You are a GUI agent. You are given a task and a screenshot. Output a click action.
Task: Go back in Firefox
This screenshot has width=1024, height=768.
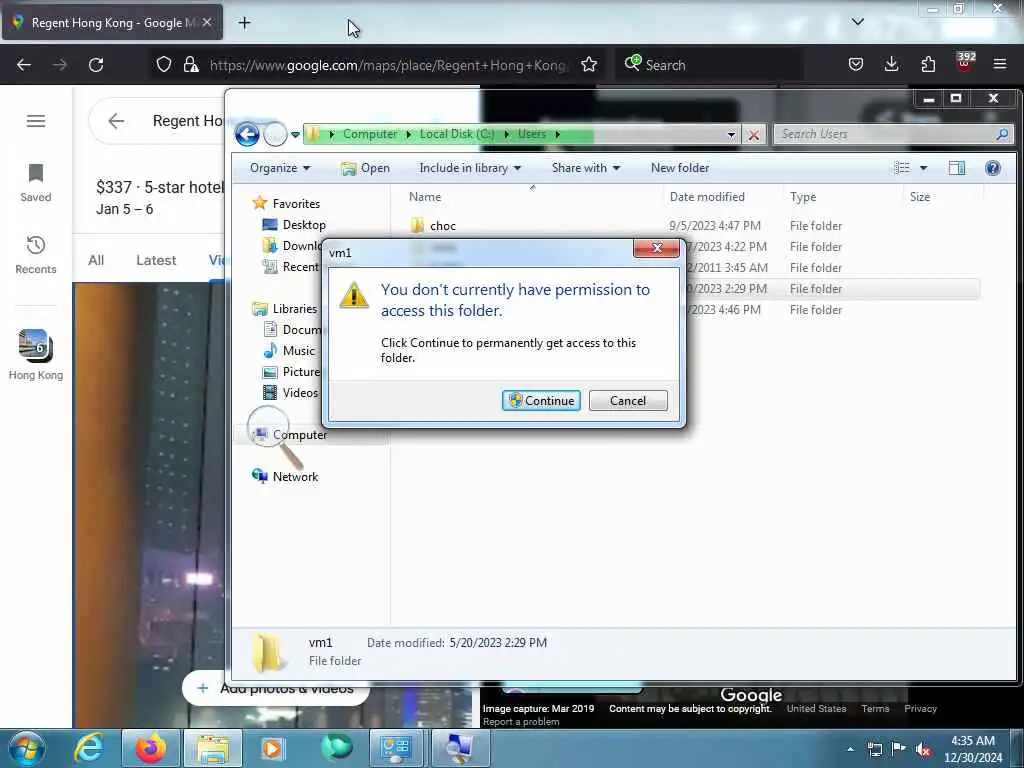24,65
